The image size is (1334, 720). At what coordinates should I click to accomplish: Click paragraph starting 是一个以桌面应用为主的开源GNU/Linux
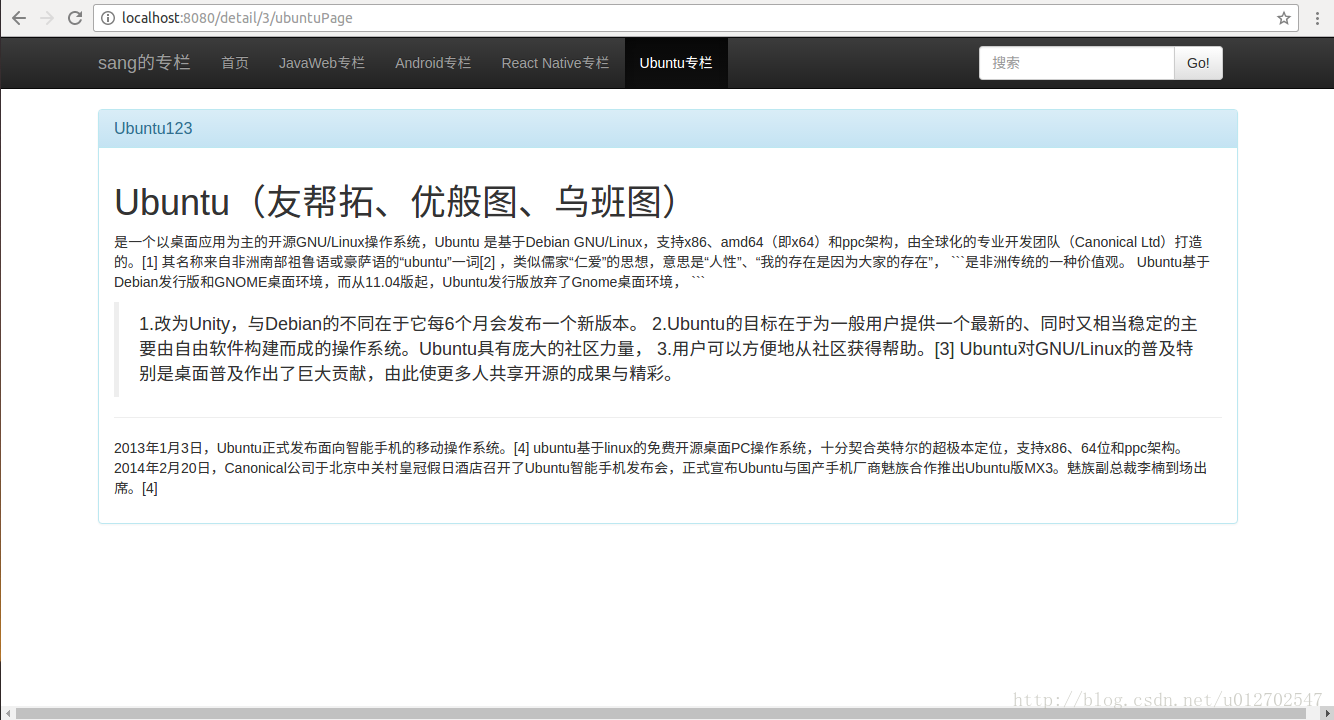click(662, 262)
